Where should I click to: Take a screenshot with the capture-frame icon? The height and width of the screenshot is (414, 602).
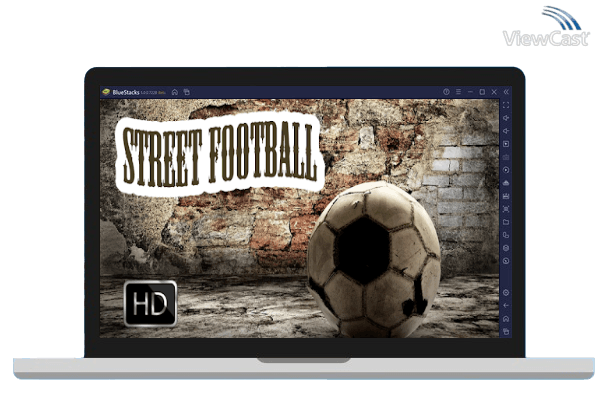pyautogui.click(x=506, y=209)
